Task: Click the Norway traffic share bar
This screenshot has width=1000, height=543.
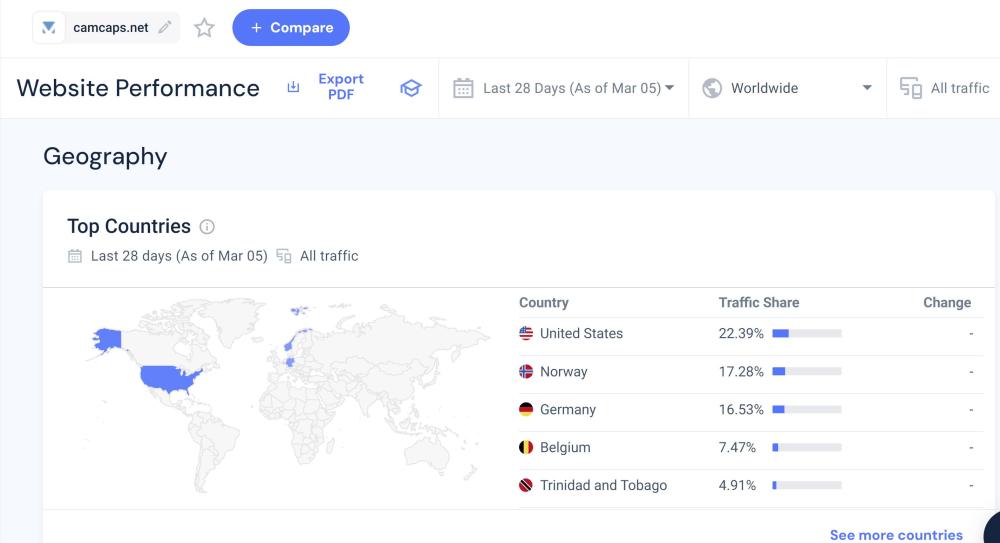Action: [806, 372]
